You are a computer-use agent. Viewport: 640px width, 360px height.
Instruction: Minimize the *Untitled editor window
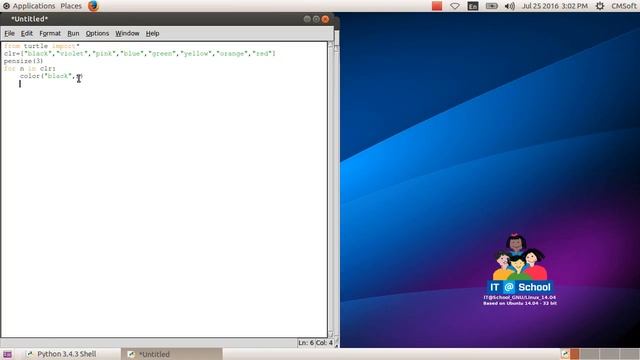(307, 19)
